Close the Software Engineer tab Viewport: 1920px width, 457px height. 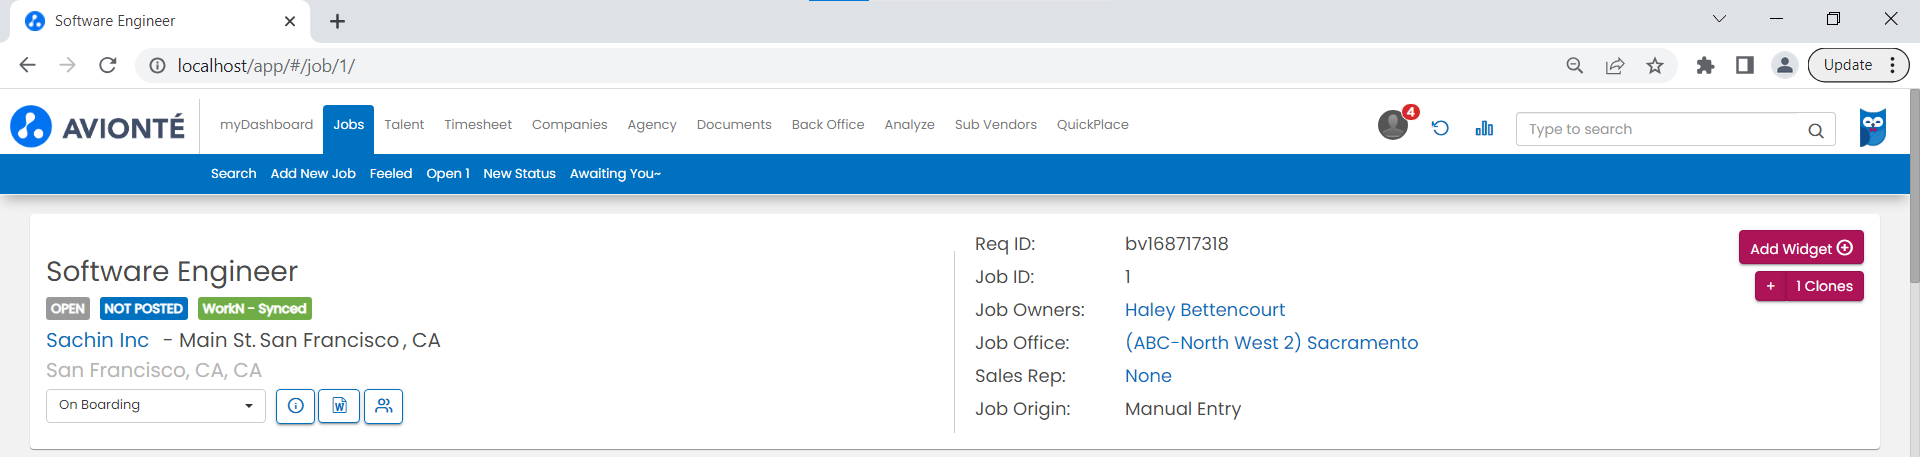tap(290, 21)
